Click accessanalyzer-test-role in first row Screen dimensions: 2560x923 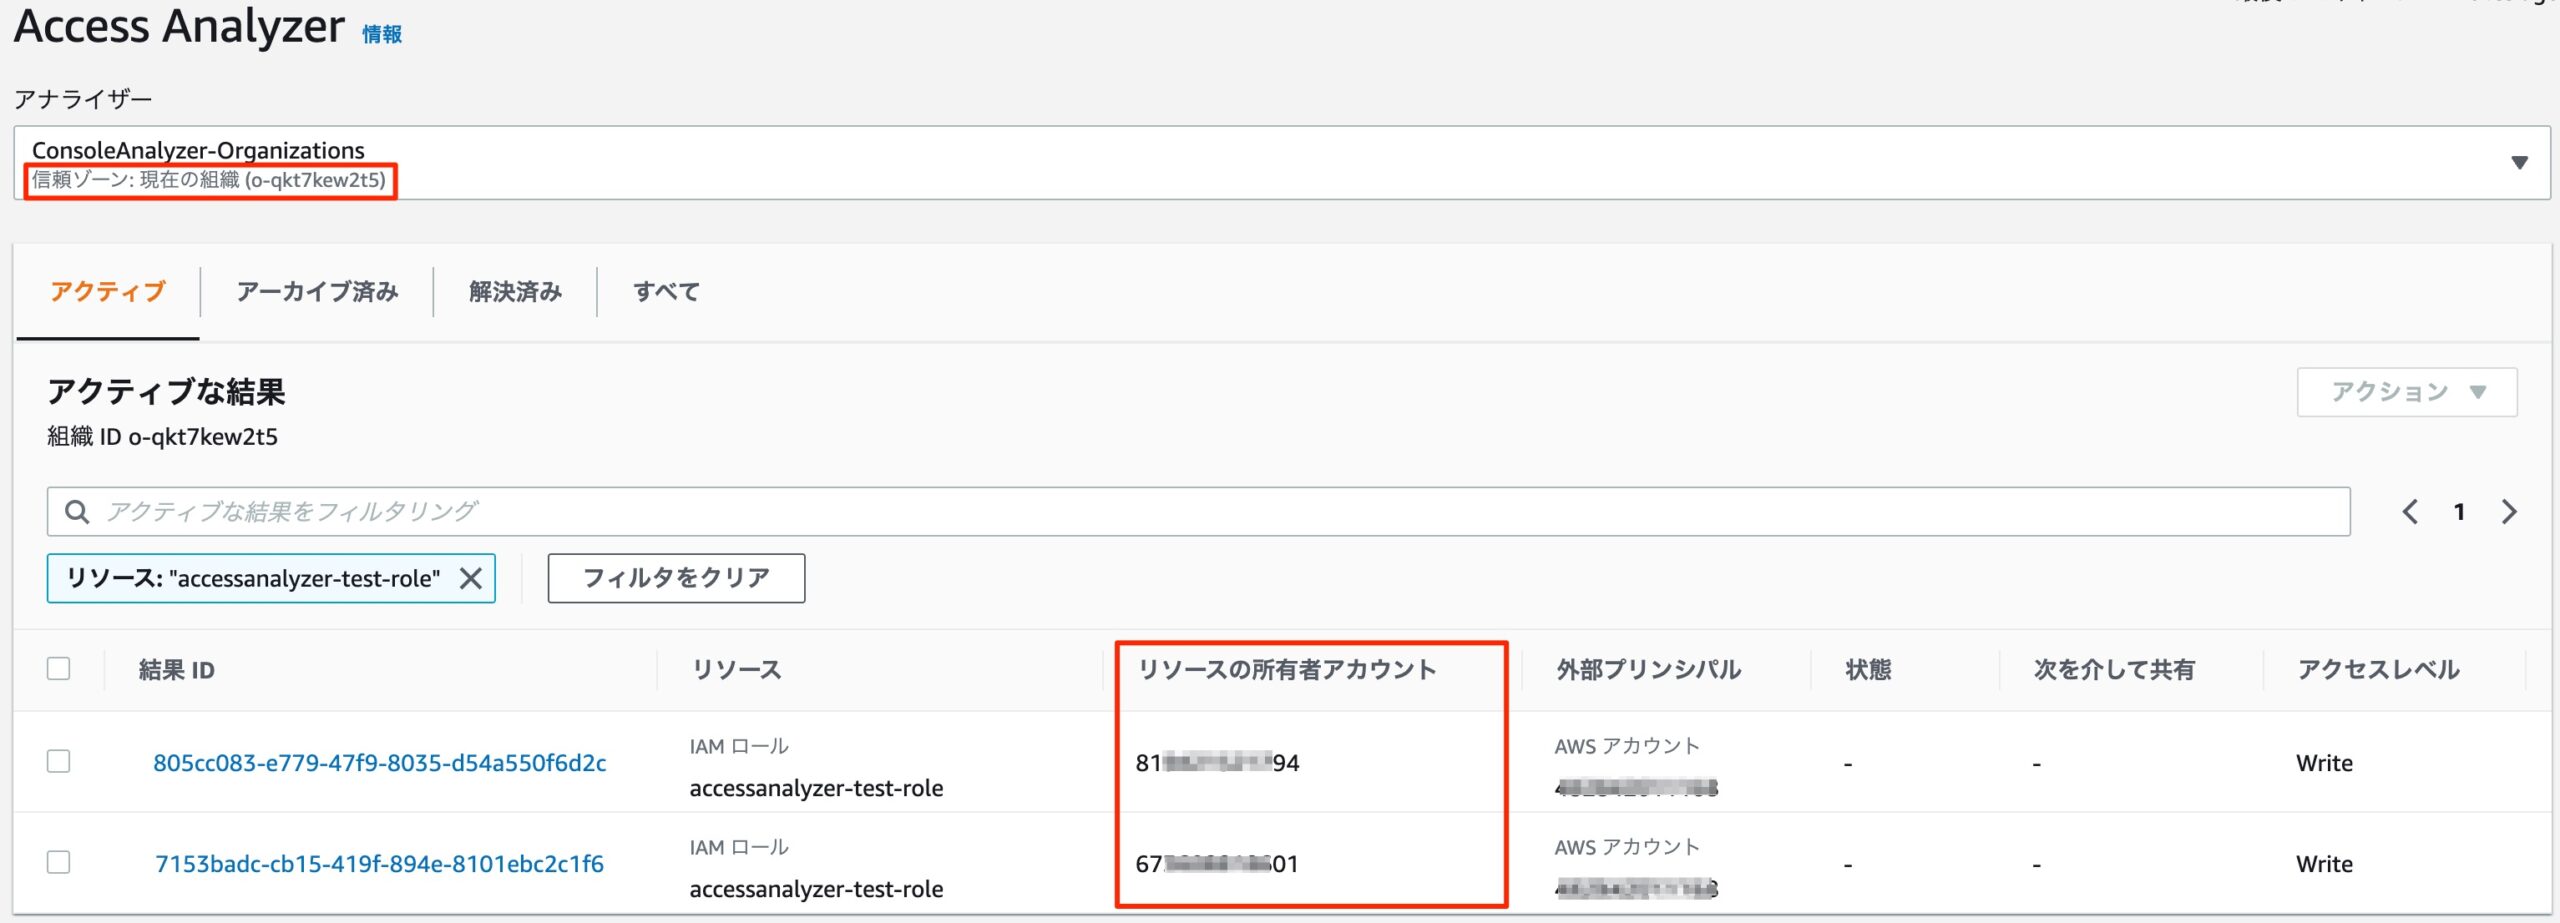point(816,788)
